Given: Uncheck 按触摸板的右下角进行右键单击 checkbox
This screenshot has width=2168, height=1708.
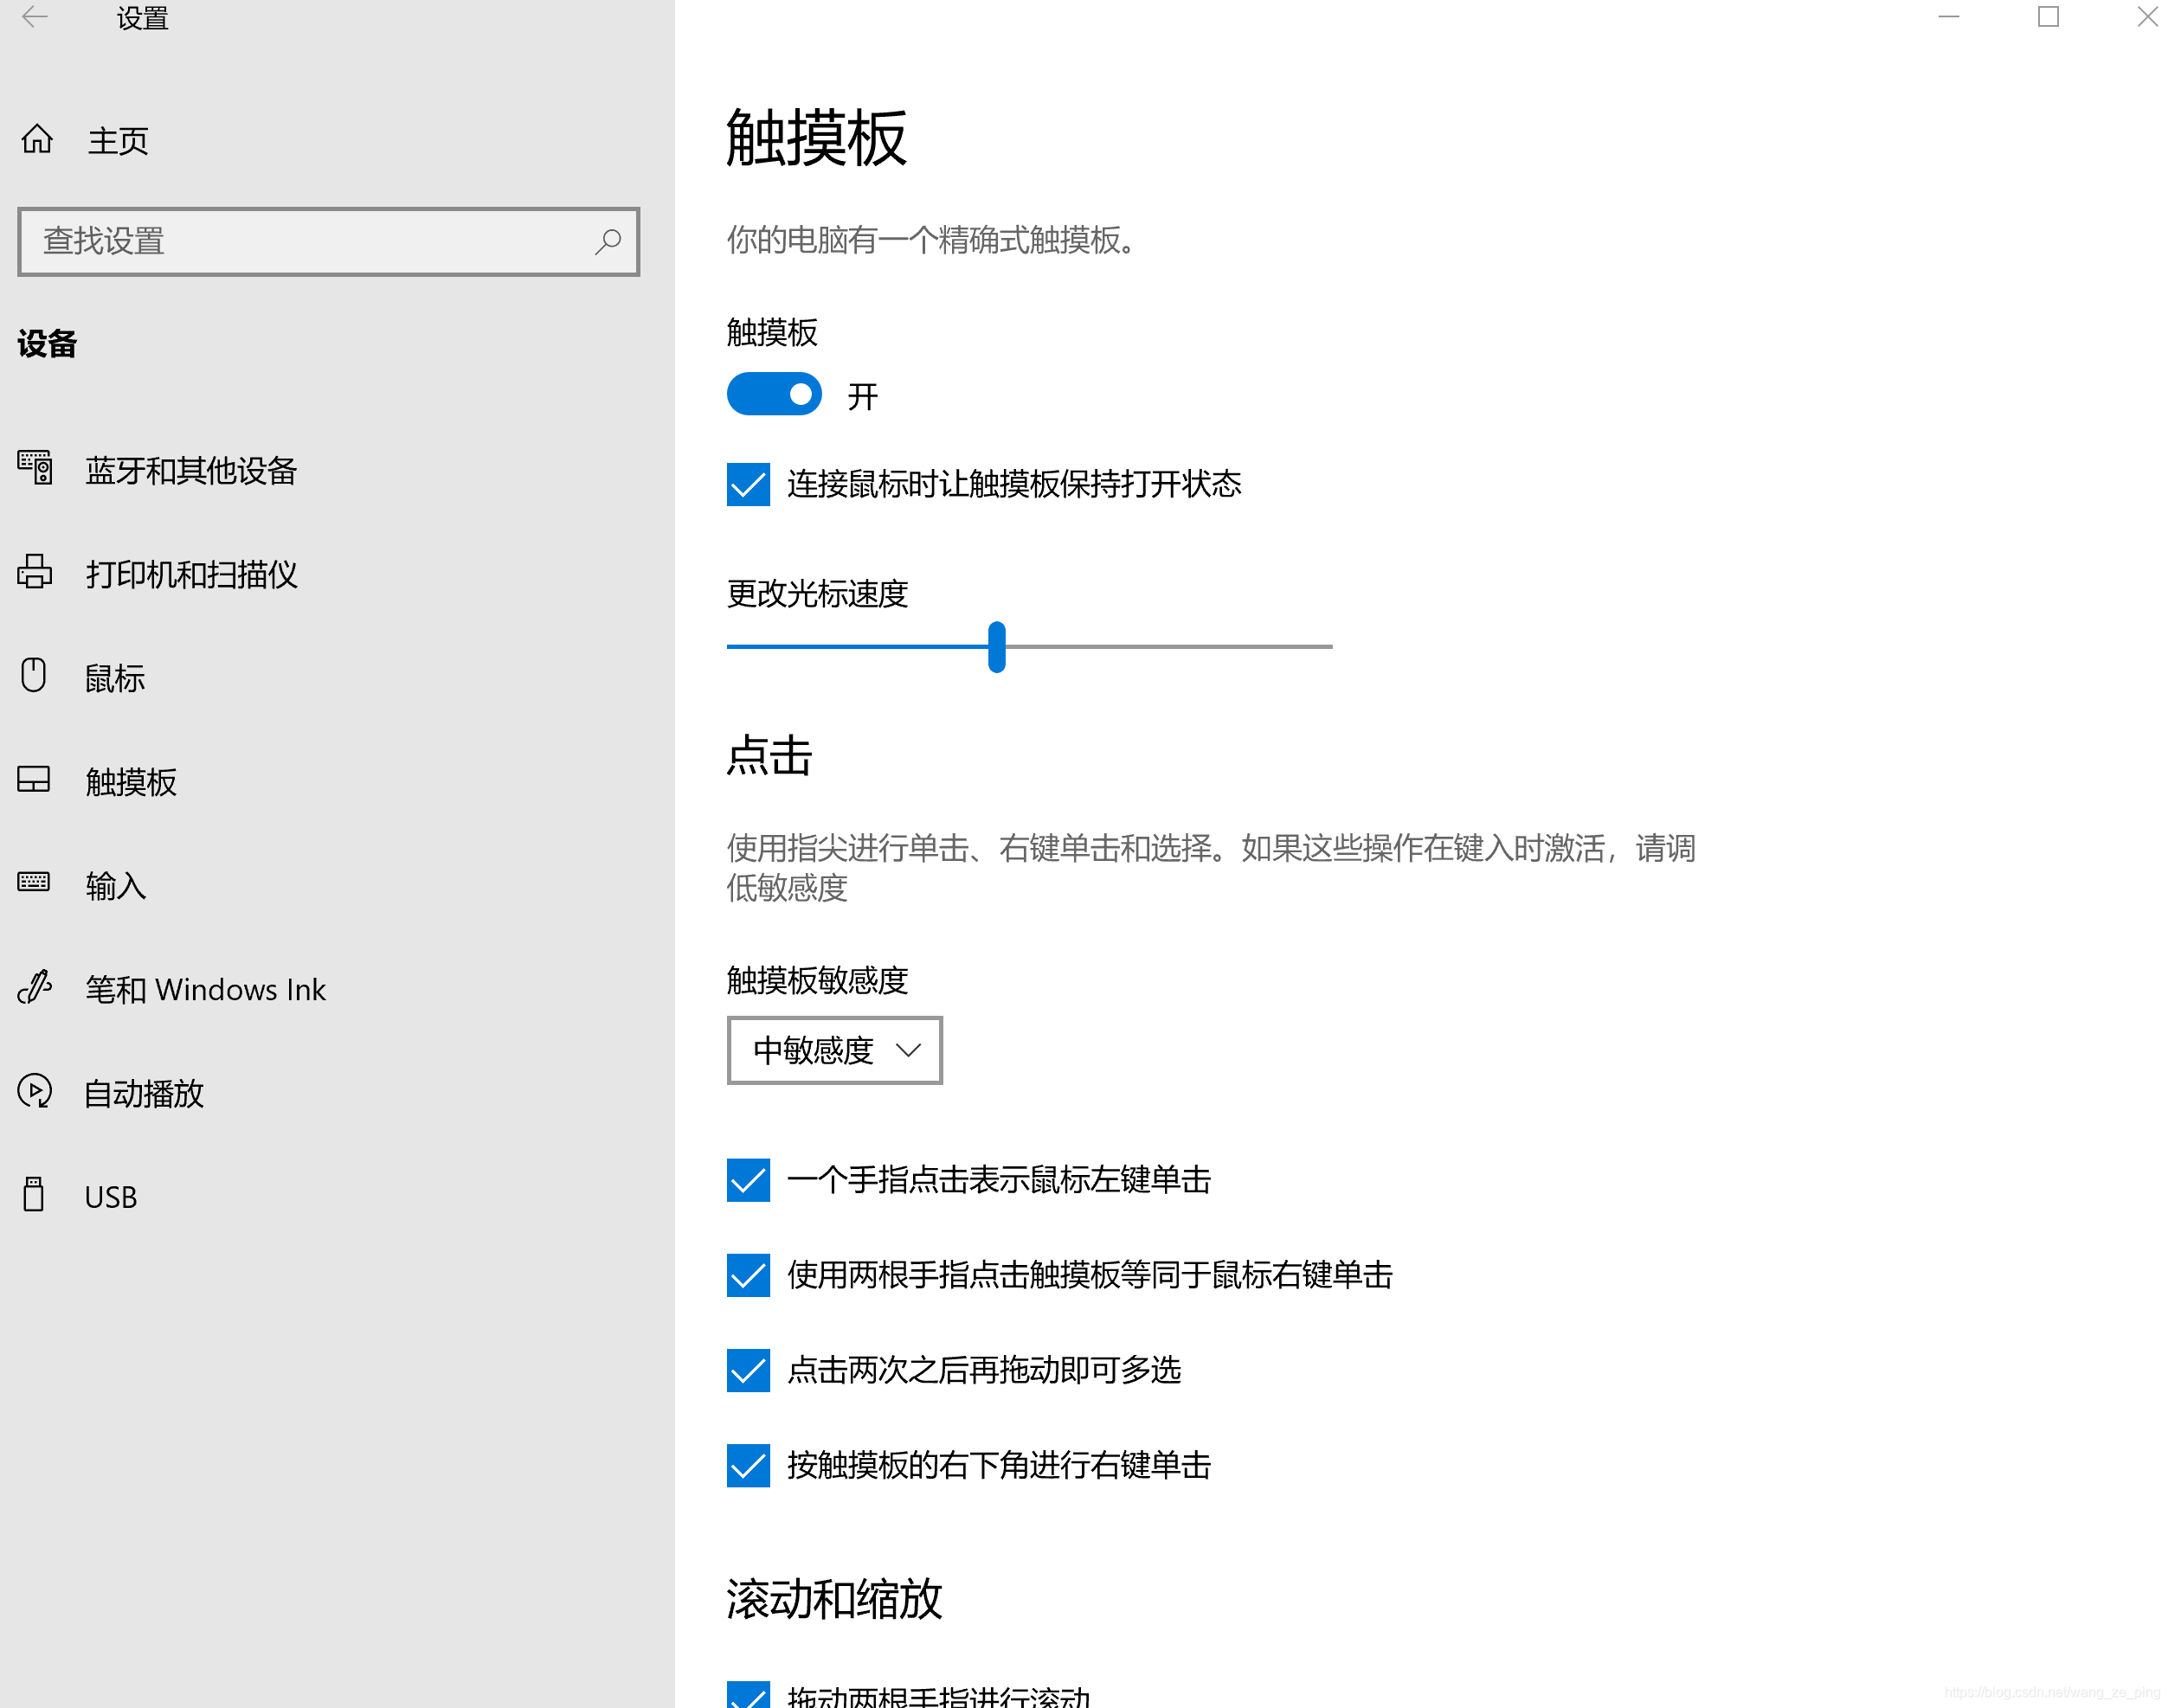Looking at the screenshot, I should click(748, 1465).
